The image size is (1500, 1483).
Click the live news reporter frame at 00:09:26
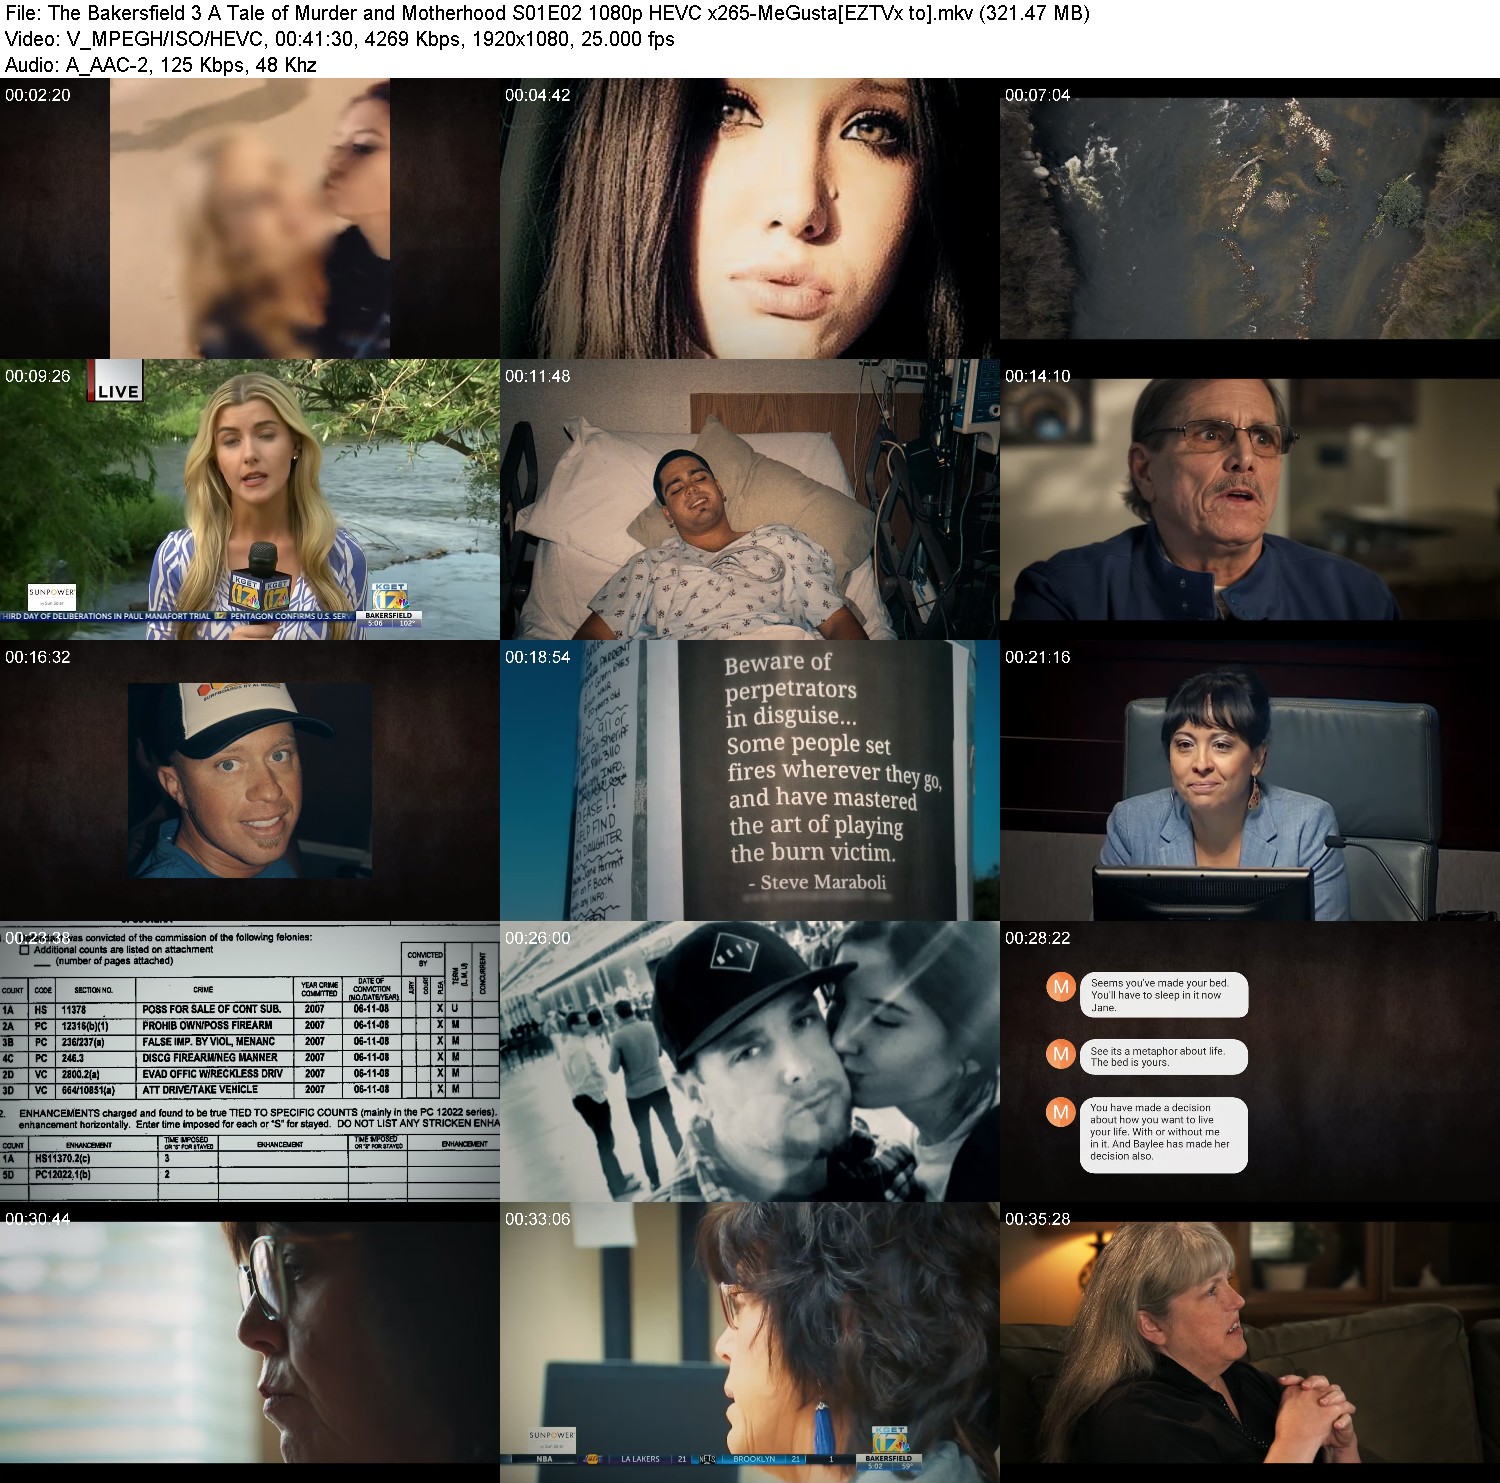(250, 499)
